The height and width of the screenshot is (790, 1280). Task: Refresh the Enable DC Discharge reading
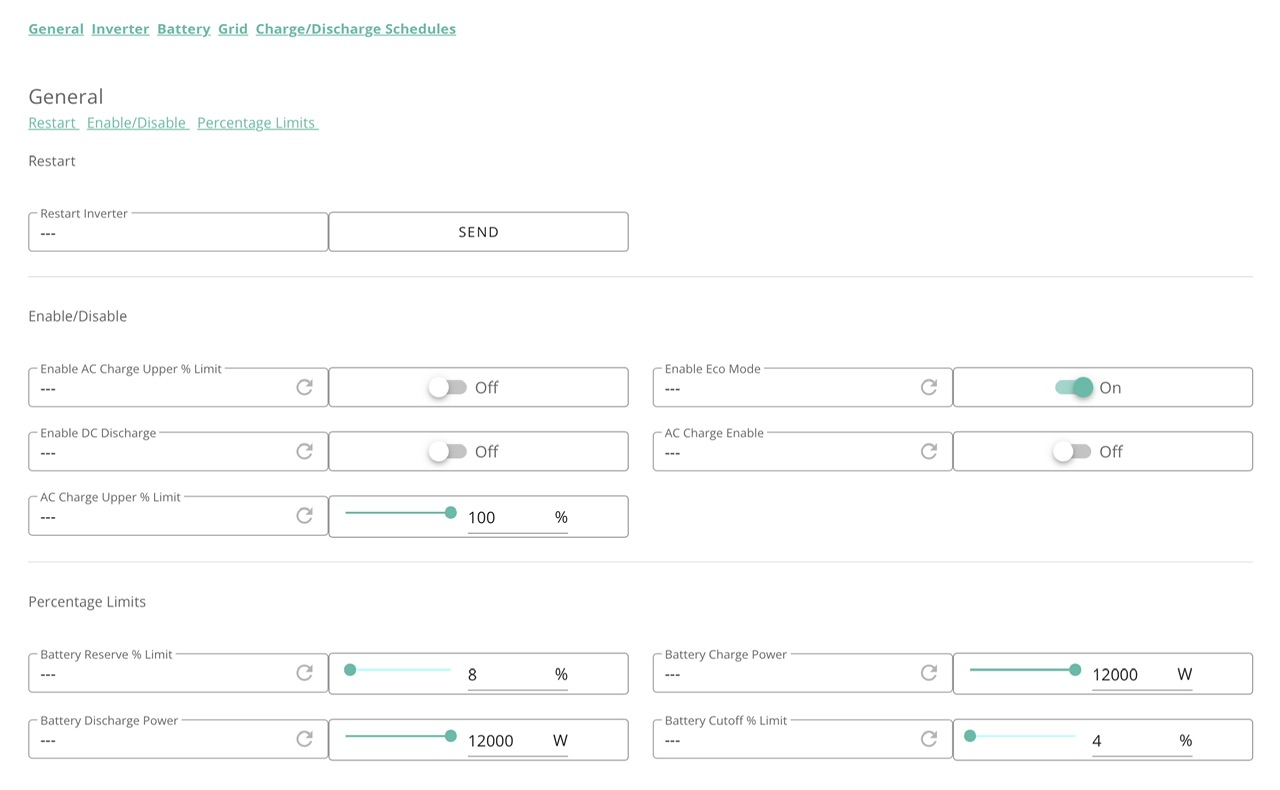tap(305, 451)
